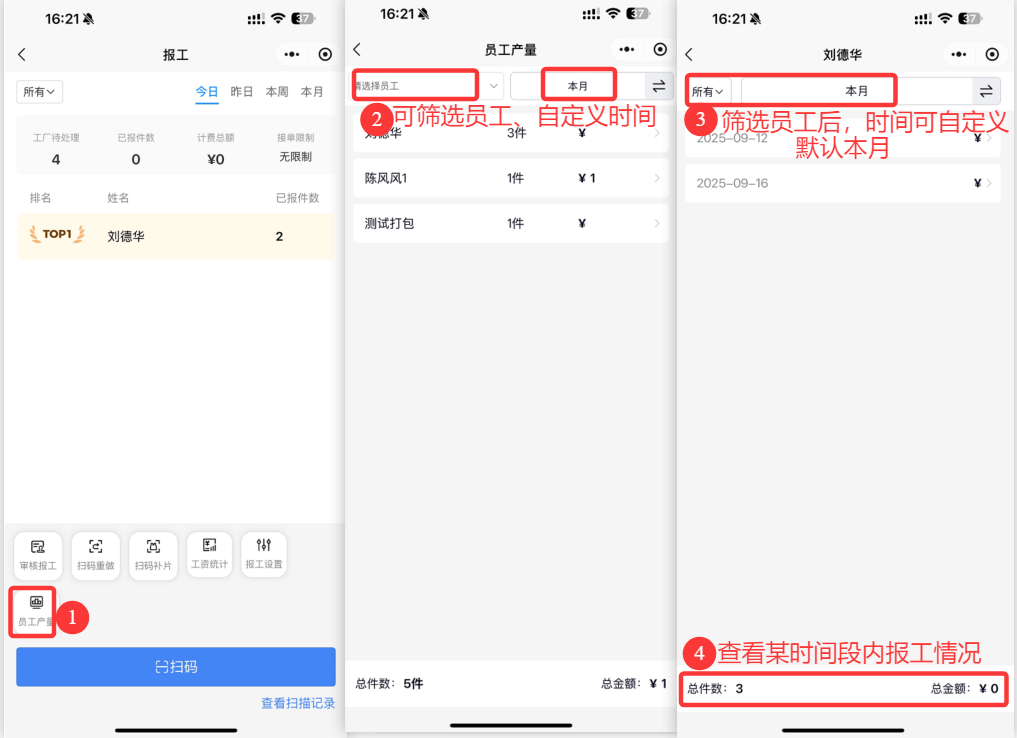The height and width of the screenshot is (738, 1017).
Task: Switch to the 今日 tab
Action: tap(207, 92)
